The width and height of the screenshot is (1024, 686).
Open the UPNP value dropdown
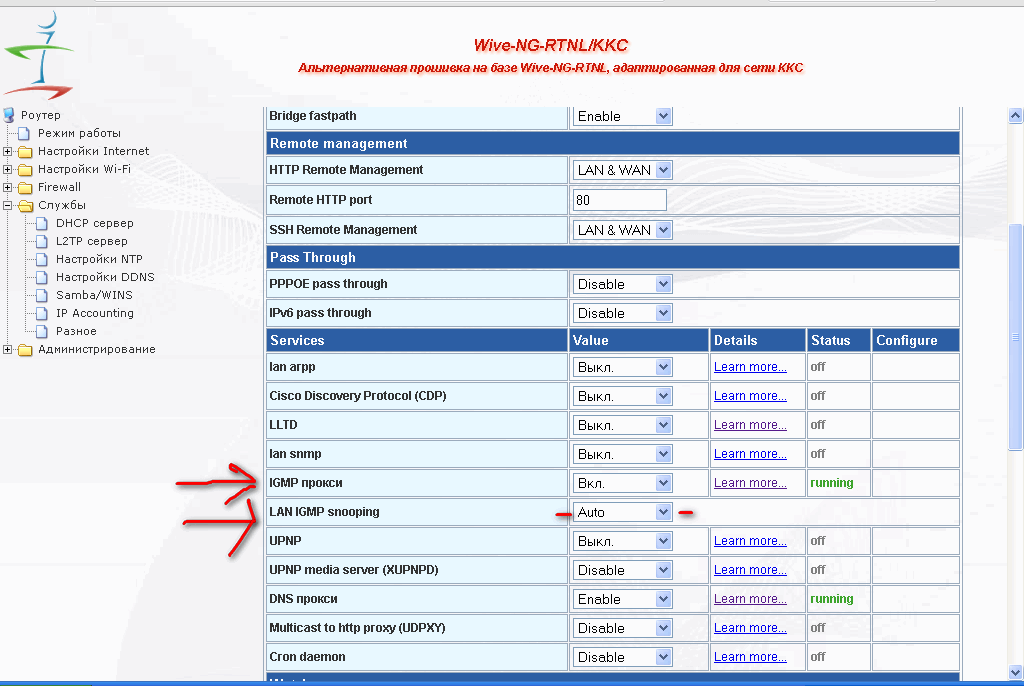click(622, 541)
